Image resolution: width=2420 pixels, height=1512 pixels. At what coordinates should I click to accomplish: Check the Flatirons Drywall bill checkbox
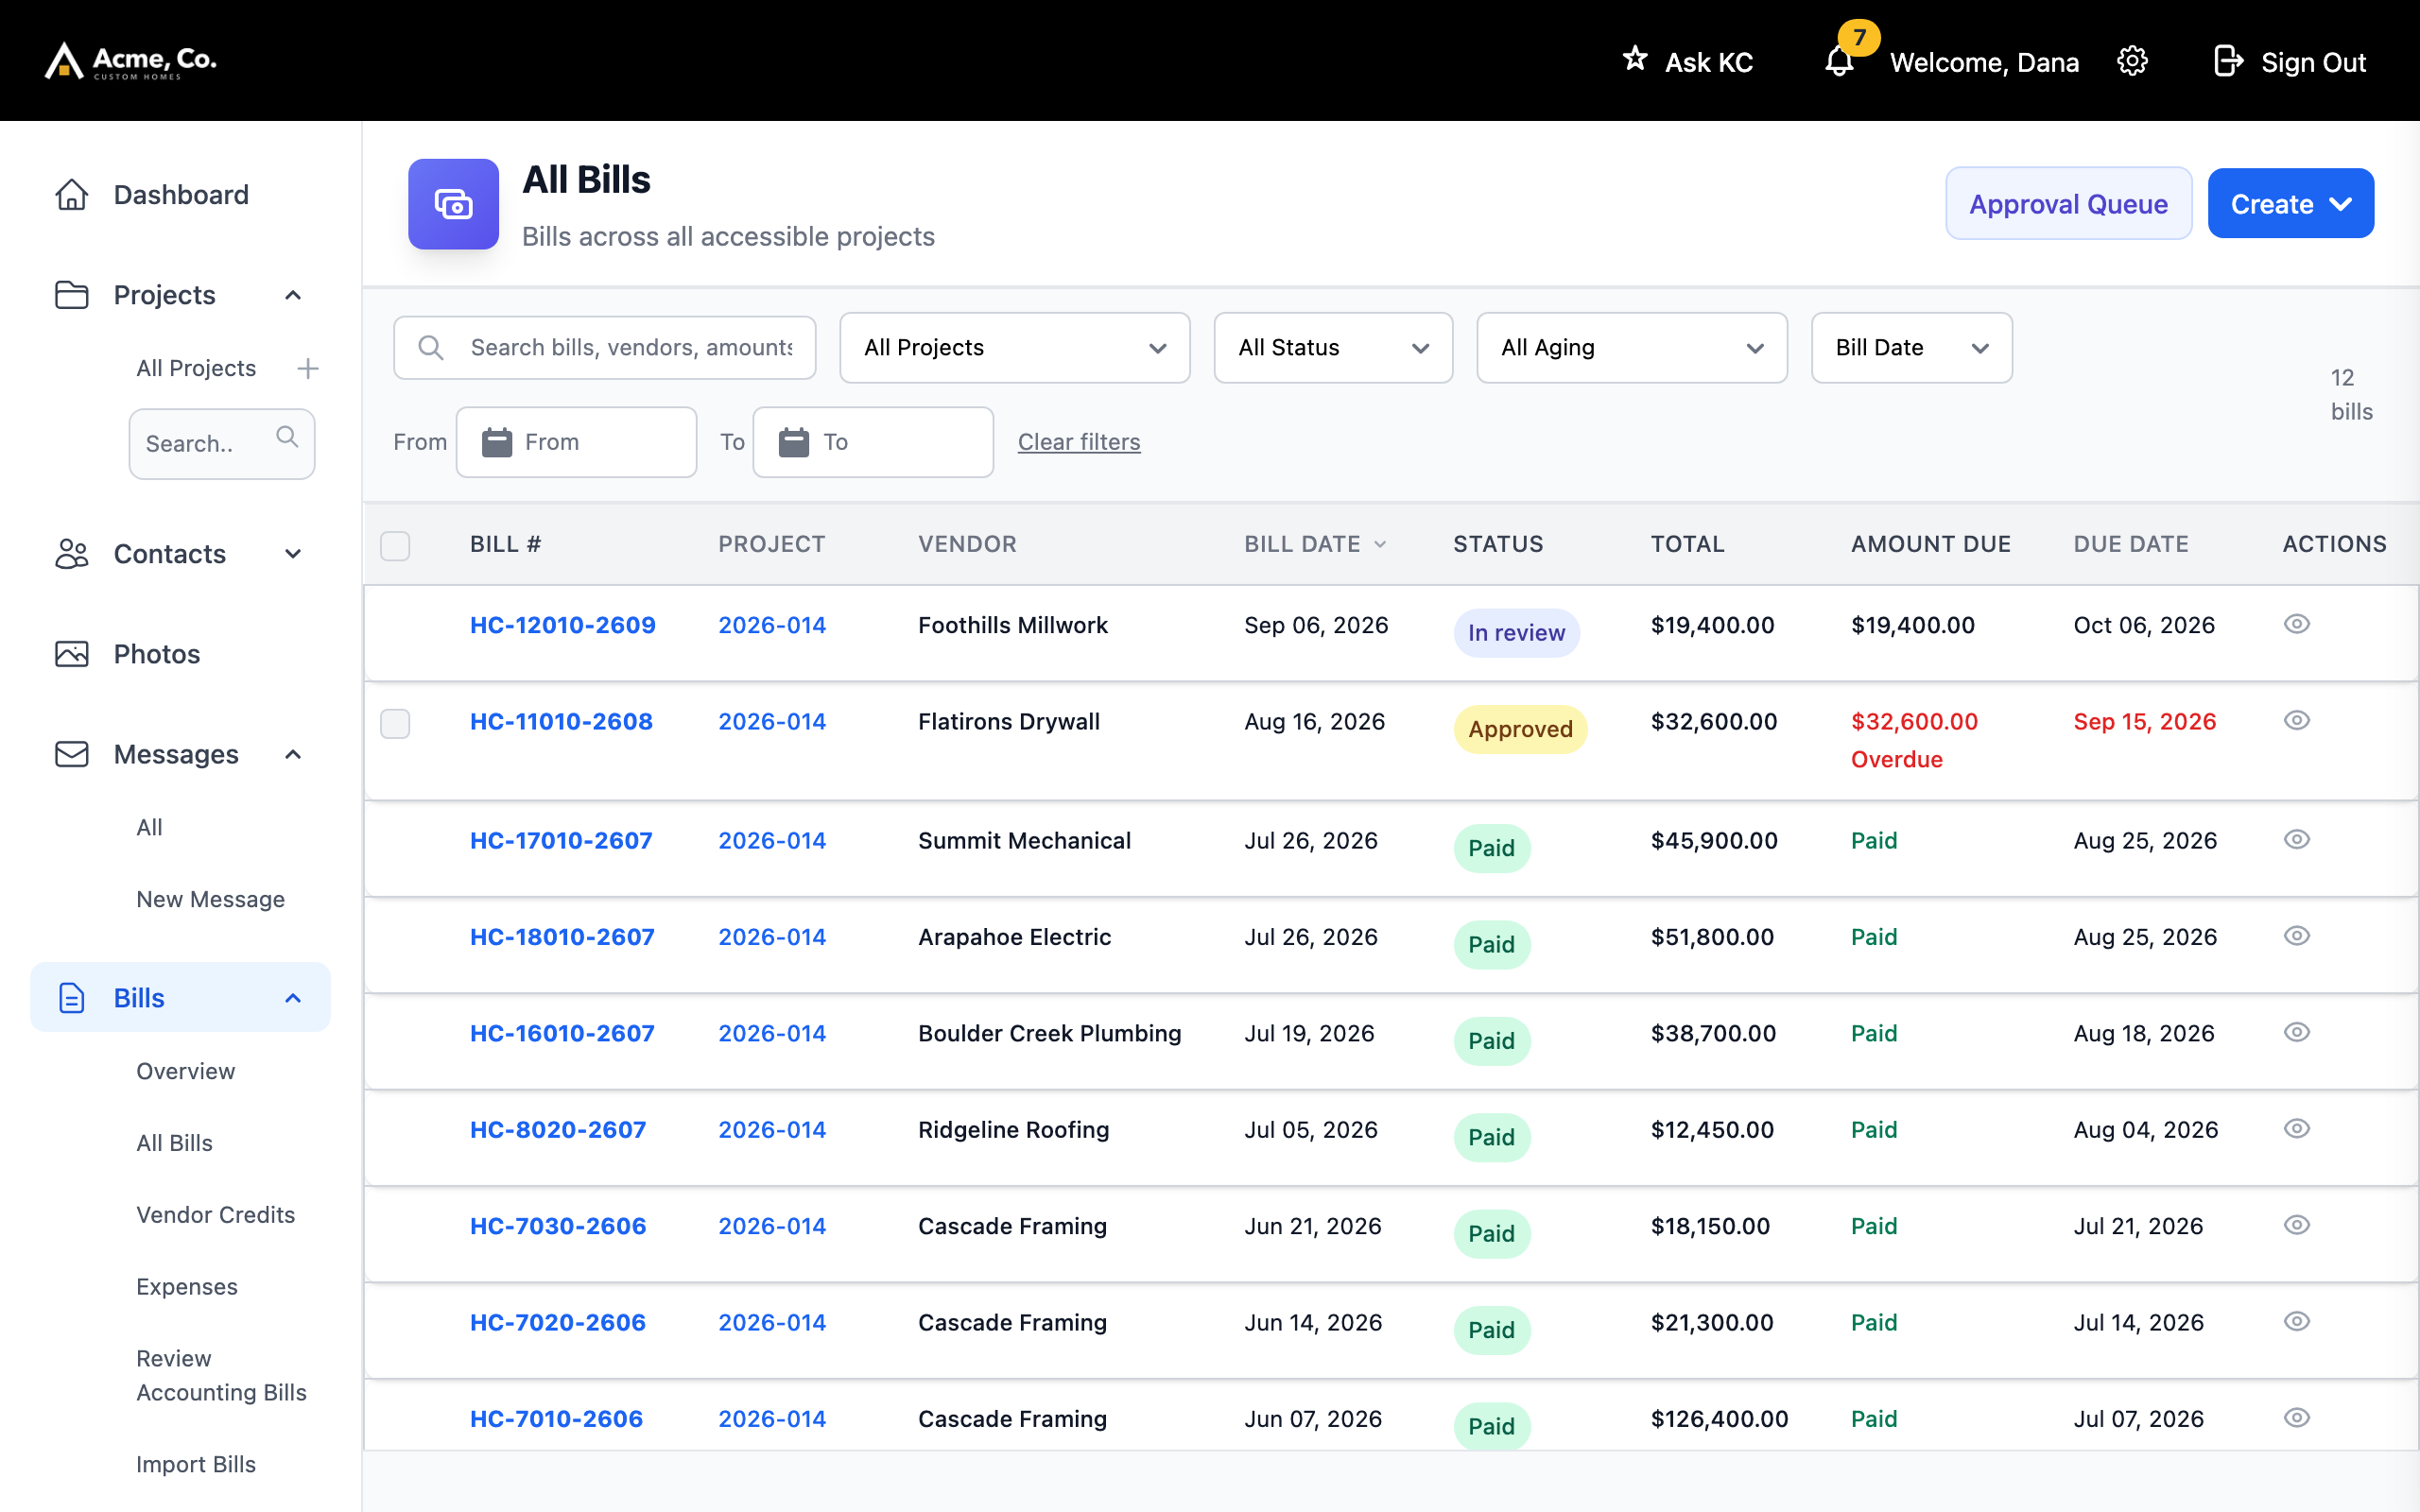tap(395, 723)
